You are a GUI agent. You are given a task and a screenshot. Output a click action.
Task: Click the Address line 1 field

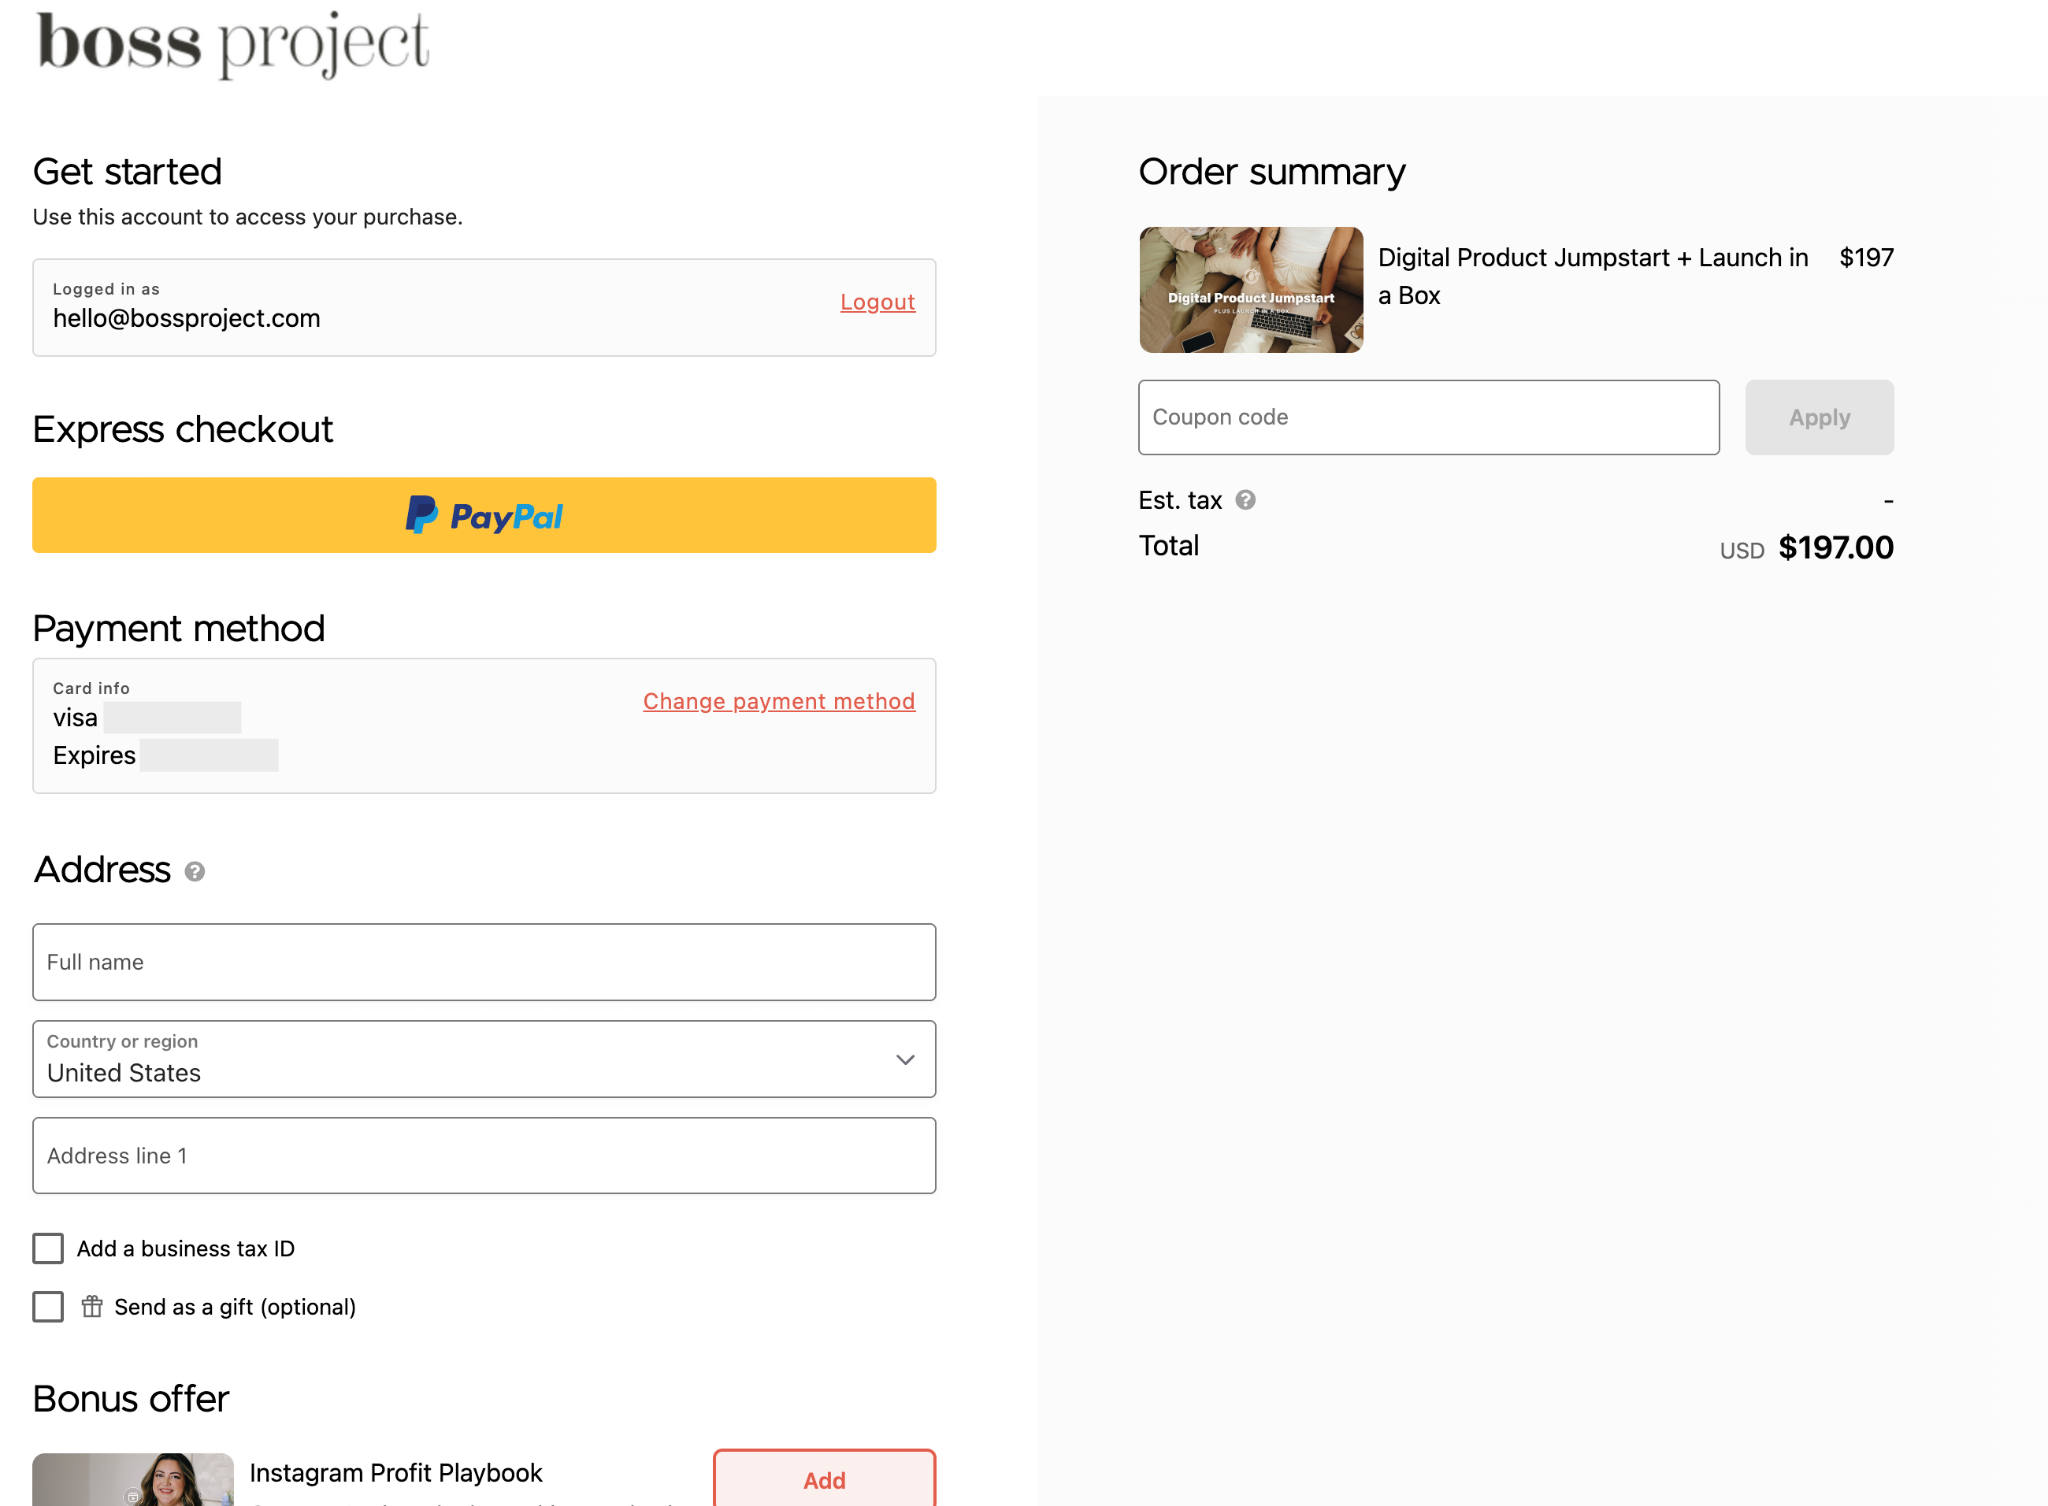484,1155
